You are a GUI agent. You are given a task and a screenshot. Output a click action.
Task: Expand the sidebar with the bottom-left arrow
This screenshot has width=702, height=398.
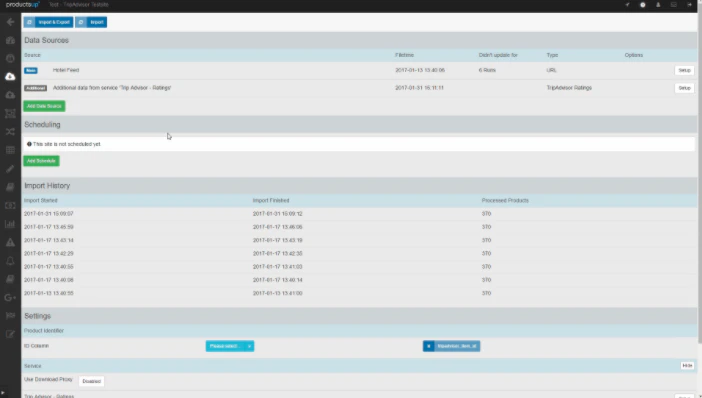click(3, 393)
